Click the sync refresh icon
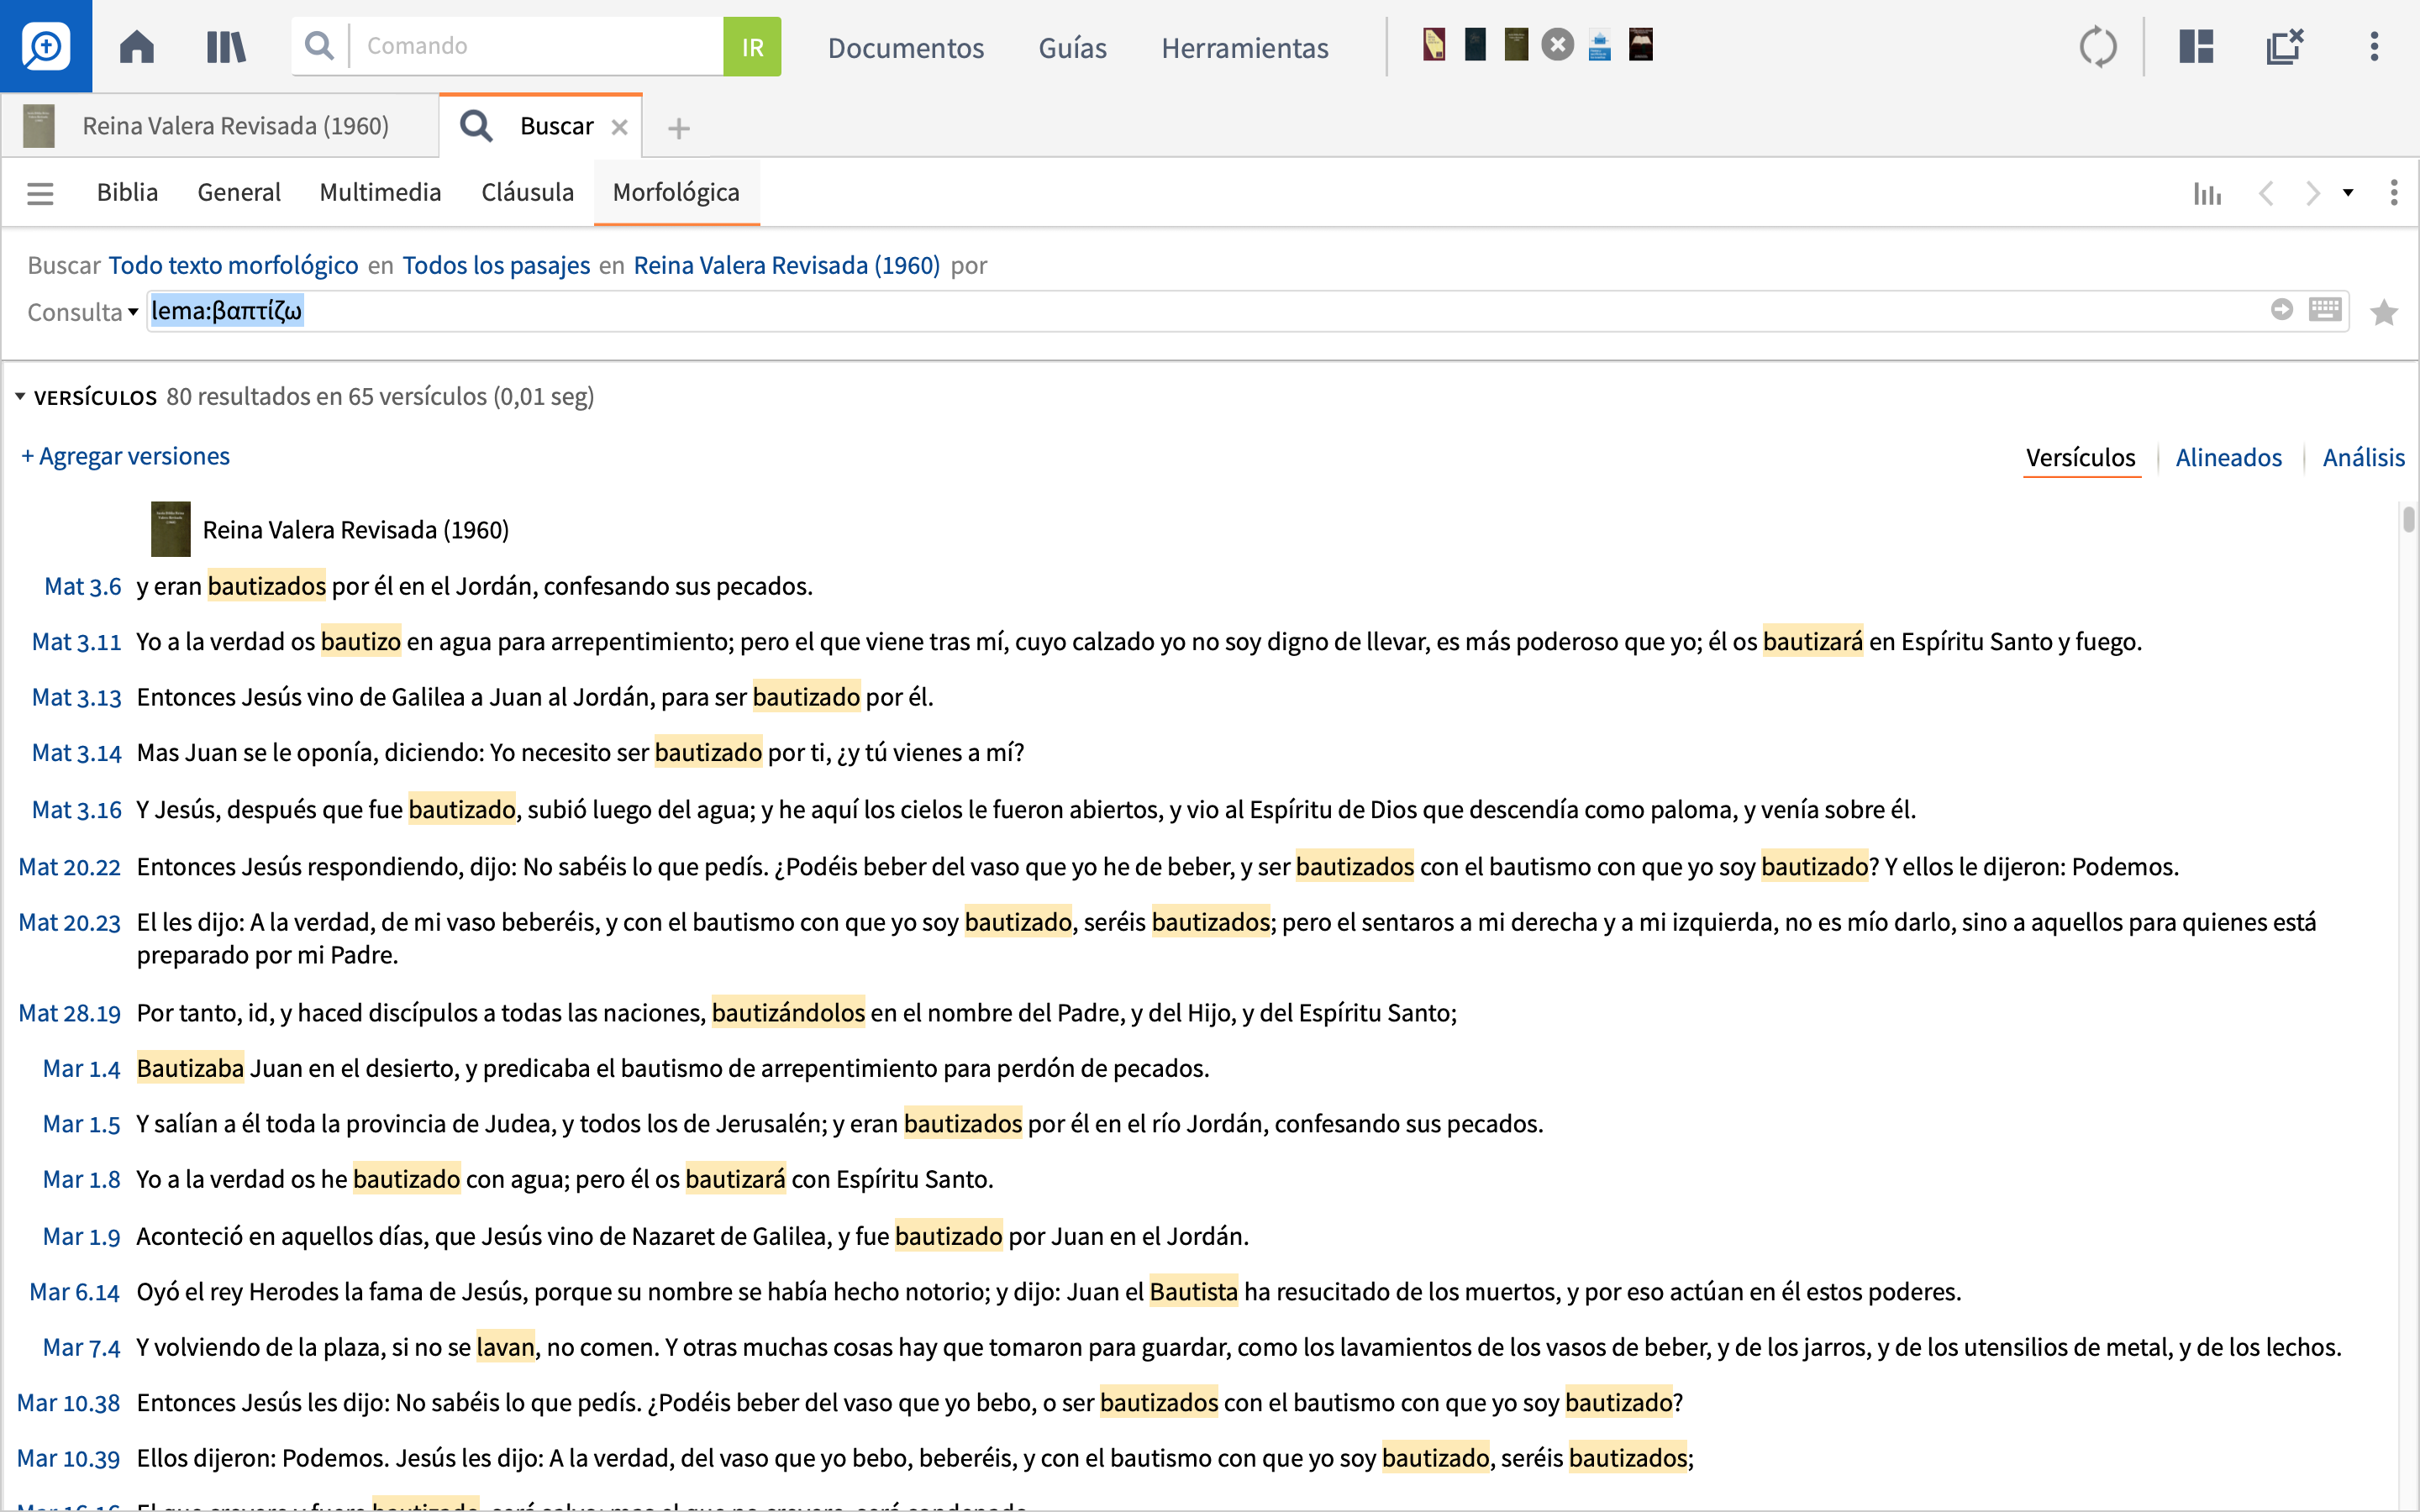This screenshot has height=1512, width=2420. click(2098, 46)
